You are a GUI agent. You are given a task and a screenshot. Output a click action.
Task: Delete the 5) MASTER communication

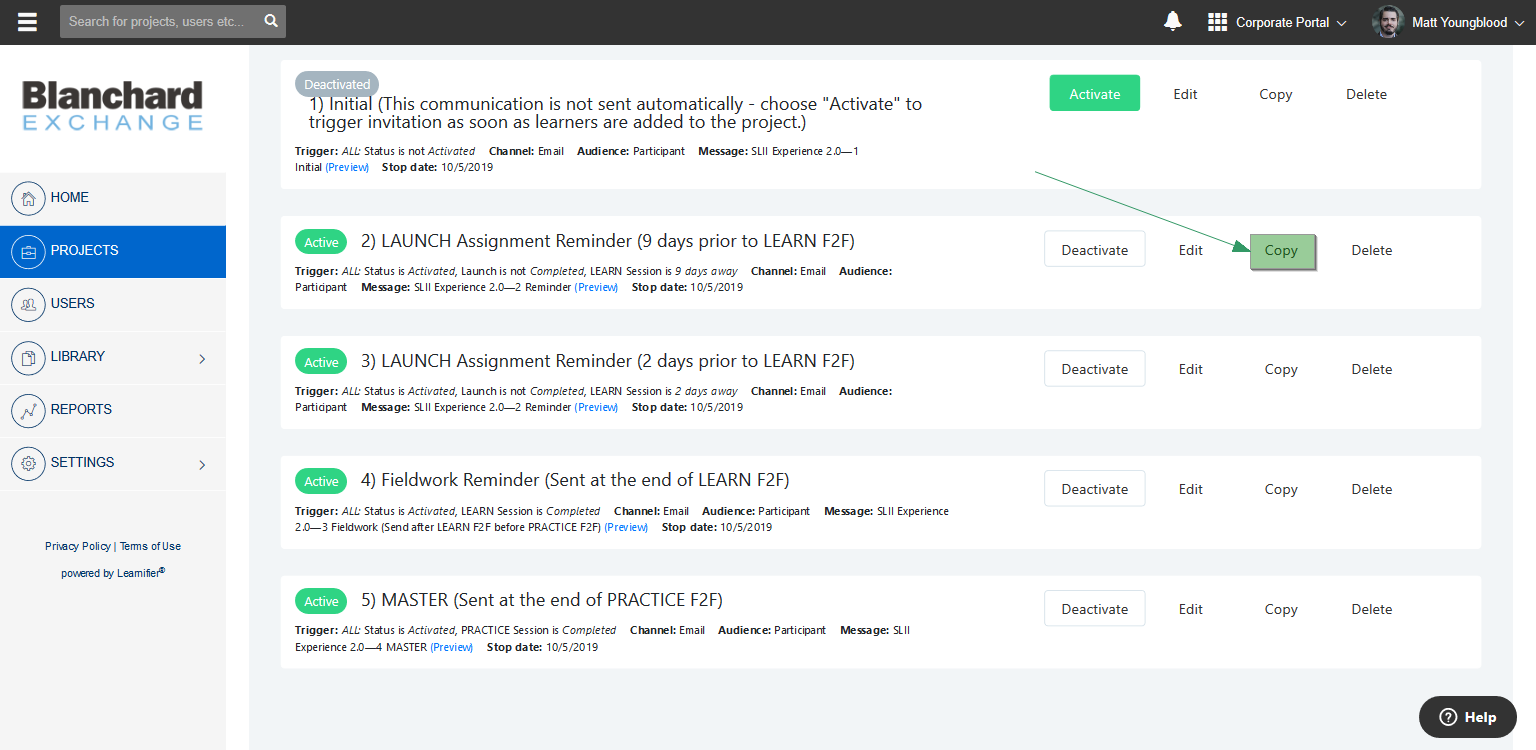click(1371, 609)
